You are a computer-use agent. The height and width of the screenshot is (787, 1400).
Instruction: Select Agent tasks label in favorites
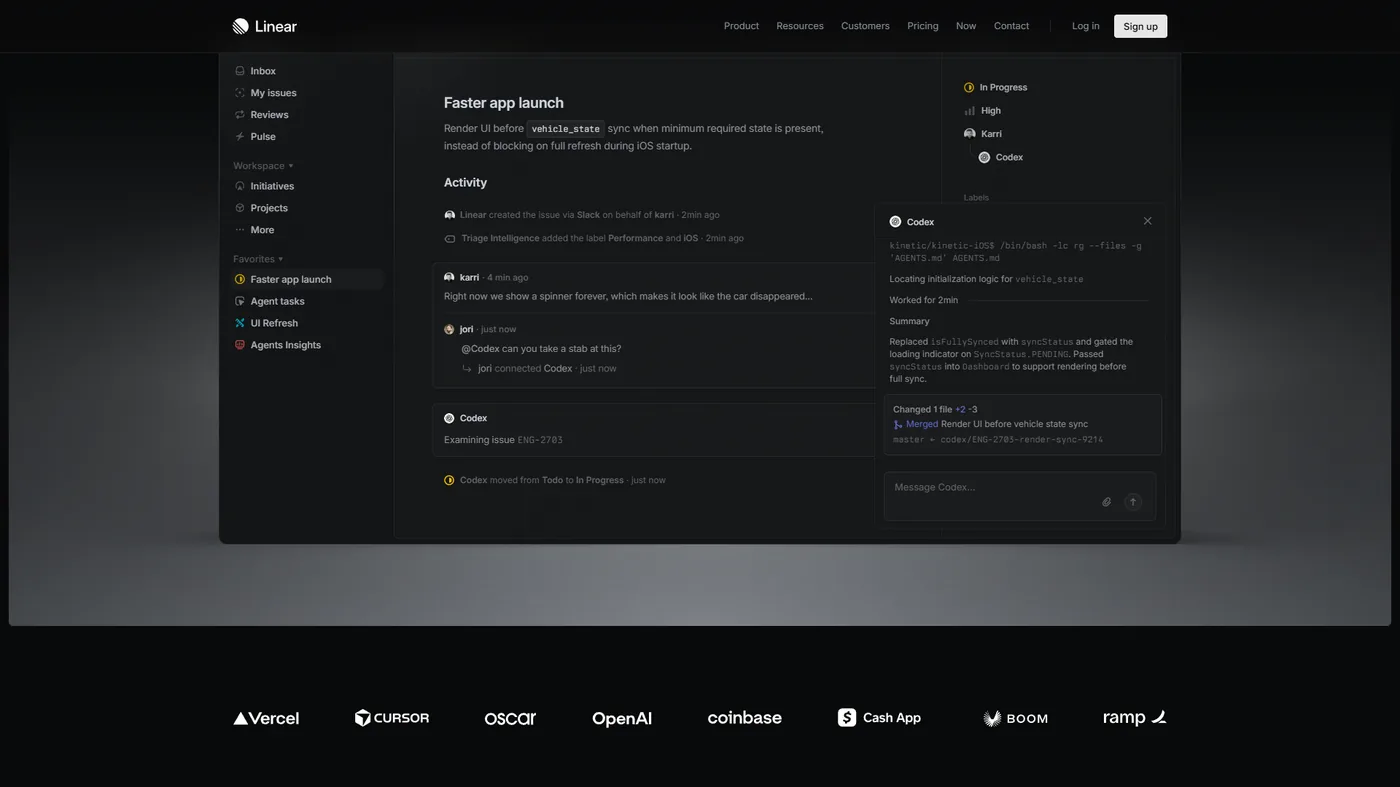point(277,302)
